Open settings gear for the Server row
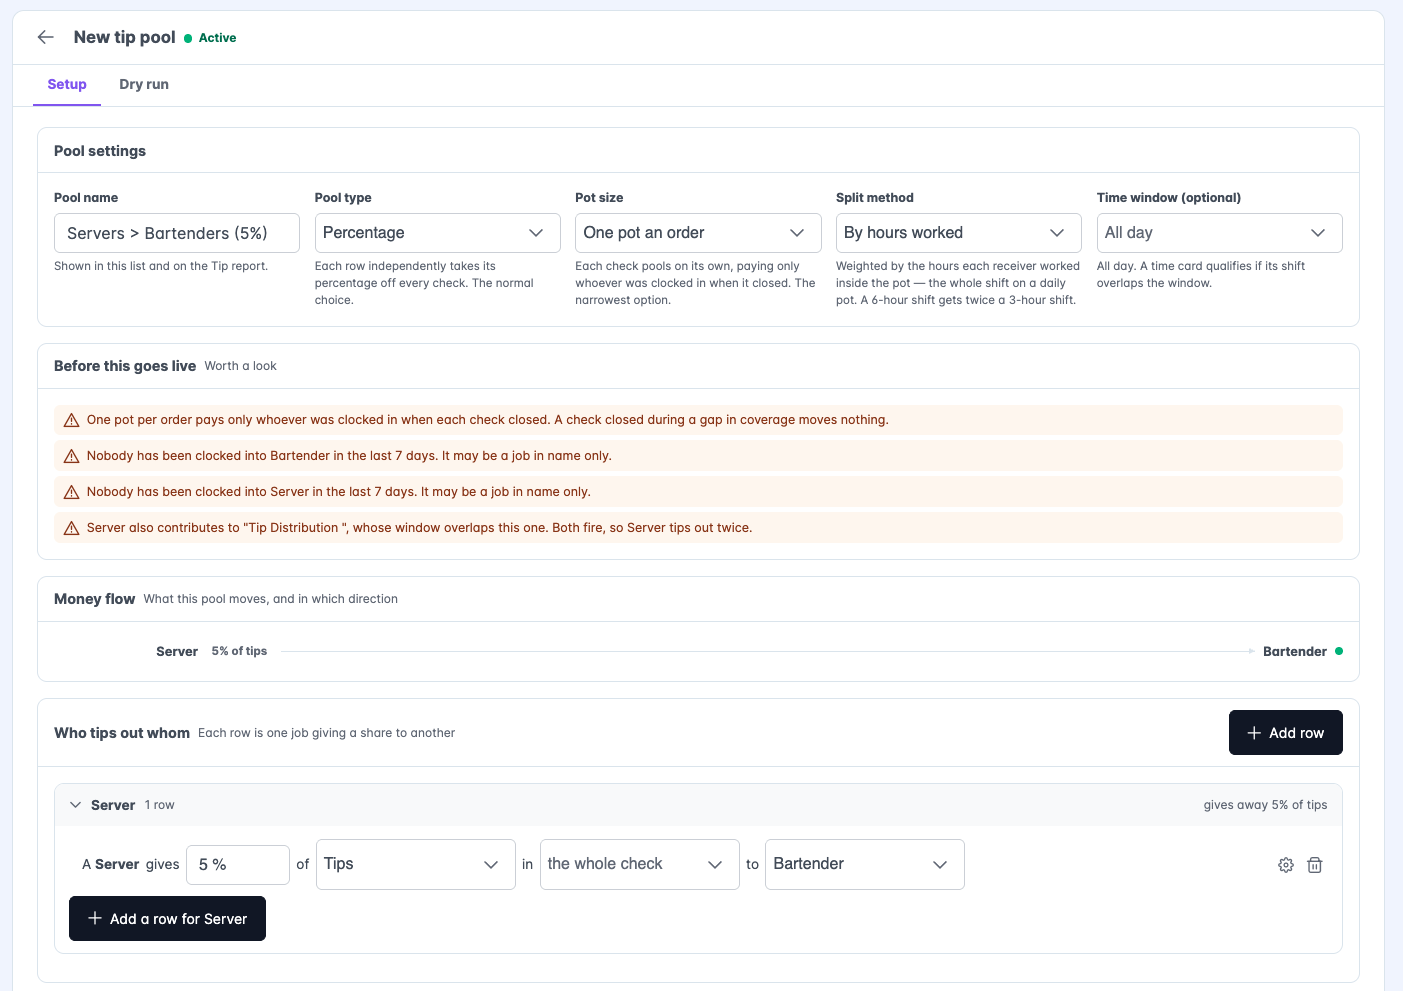 [1286, 865]
